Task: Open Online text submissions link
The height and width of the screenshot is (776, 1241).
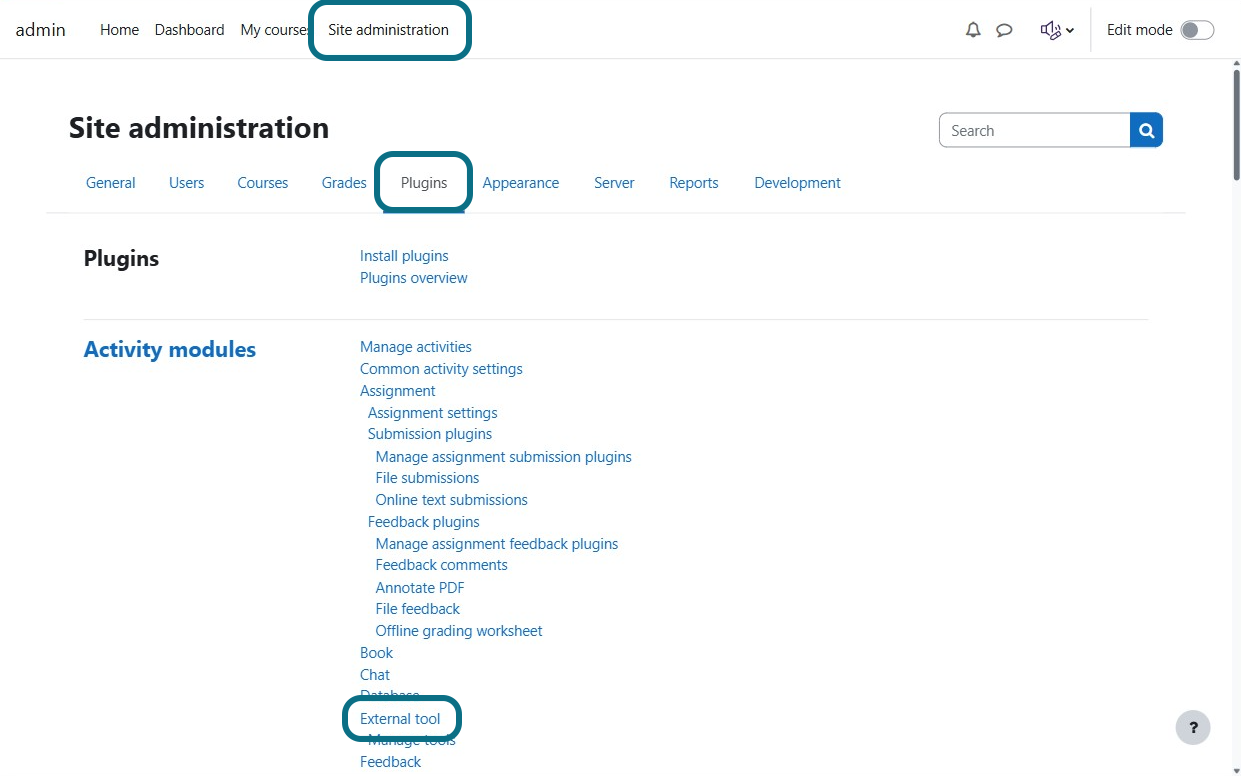Action: coord(452,500)
